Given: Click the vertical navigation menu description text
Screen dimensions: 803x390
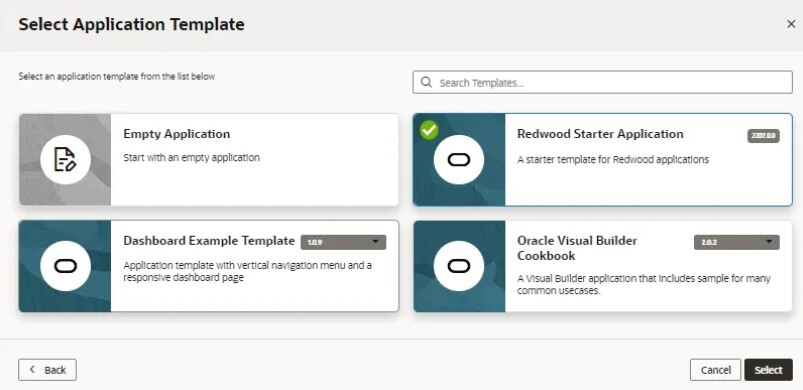Looking at the screenshot, I should [248, 272].
